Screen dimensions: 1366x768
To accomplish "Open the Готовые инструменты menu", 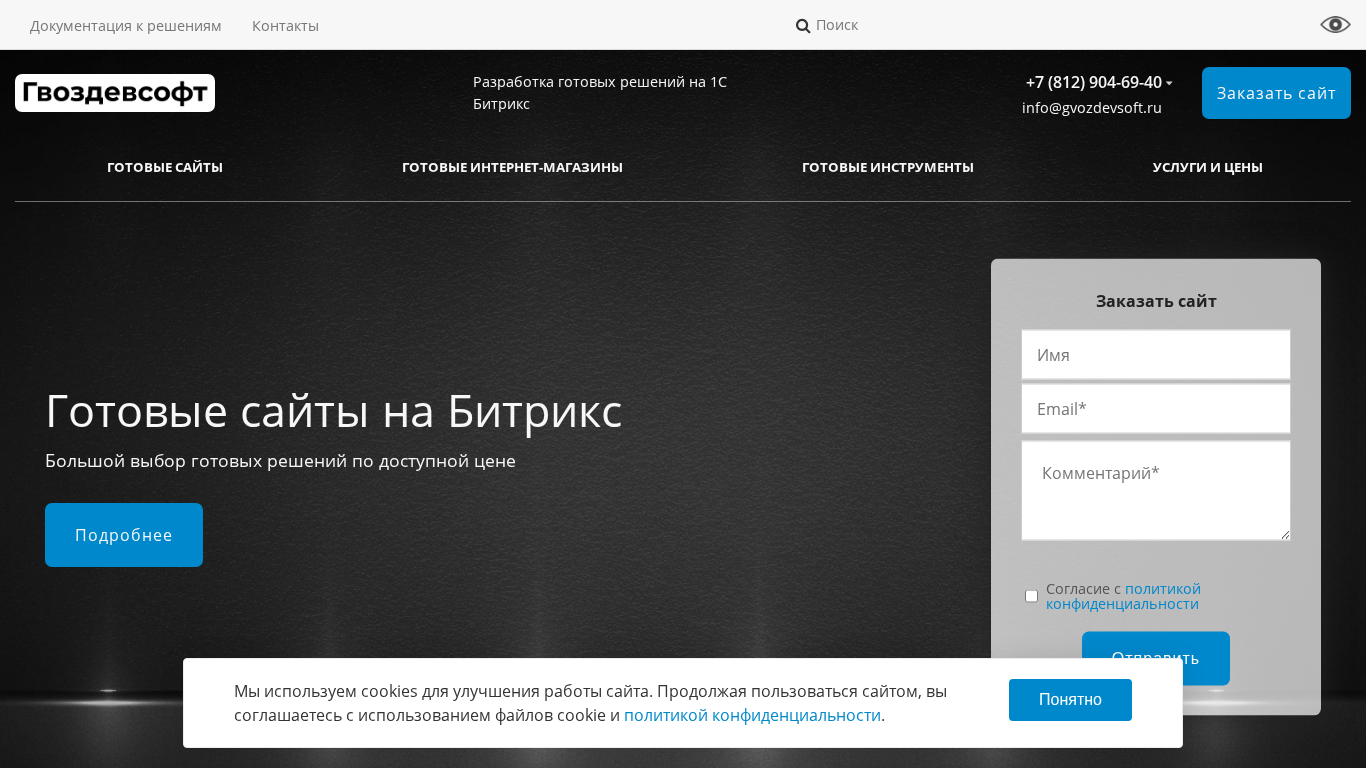I will pyautogui.click(x=888, y=167).
